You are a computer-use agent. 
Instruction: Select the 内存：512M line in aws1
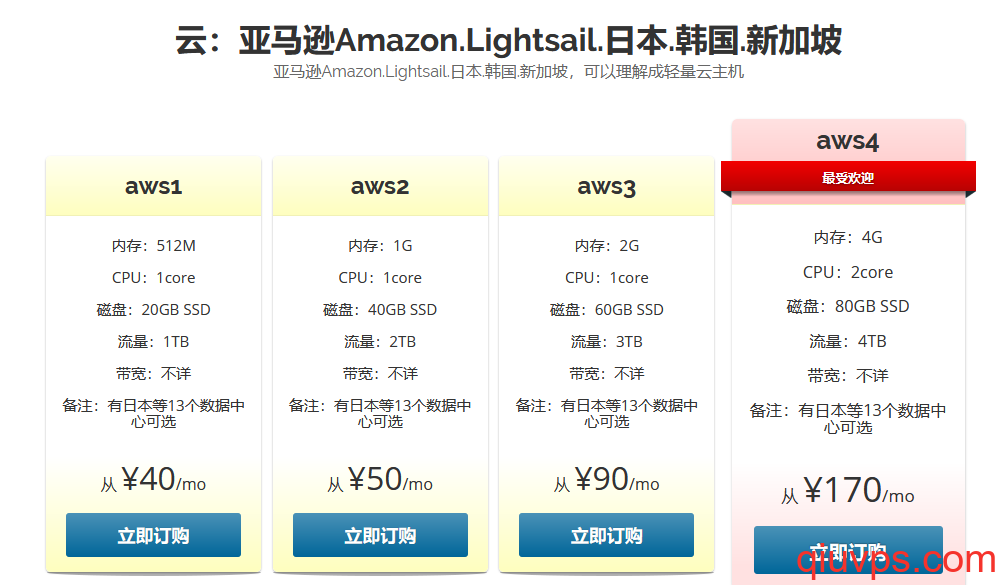[153, 246]
